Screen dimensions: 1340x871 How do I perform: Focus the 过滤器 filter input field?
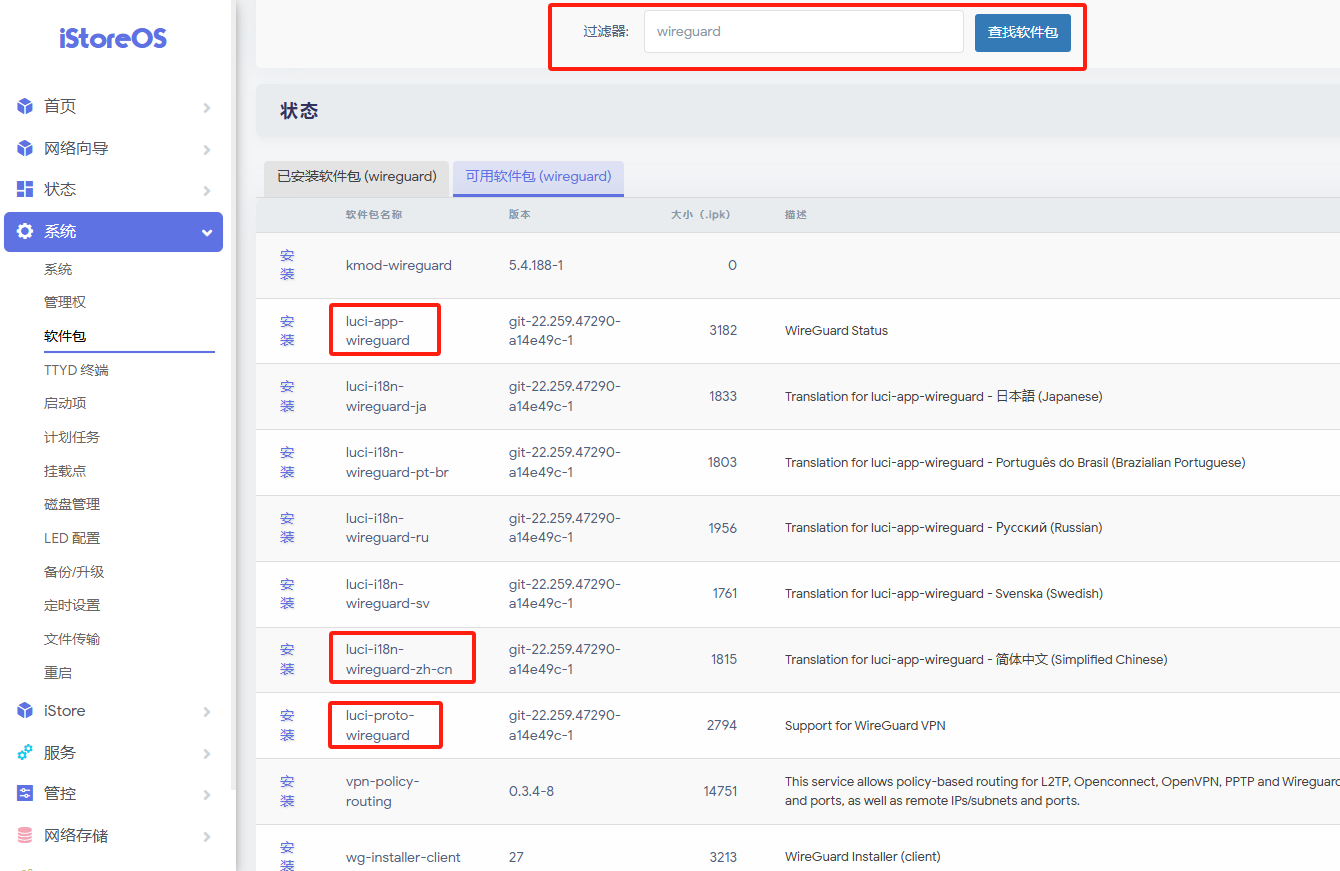(803, 32)
